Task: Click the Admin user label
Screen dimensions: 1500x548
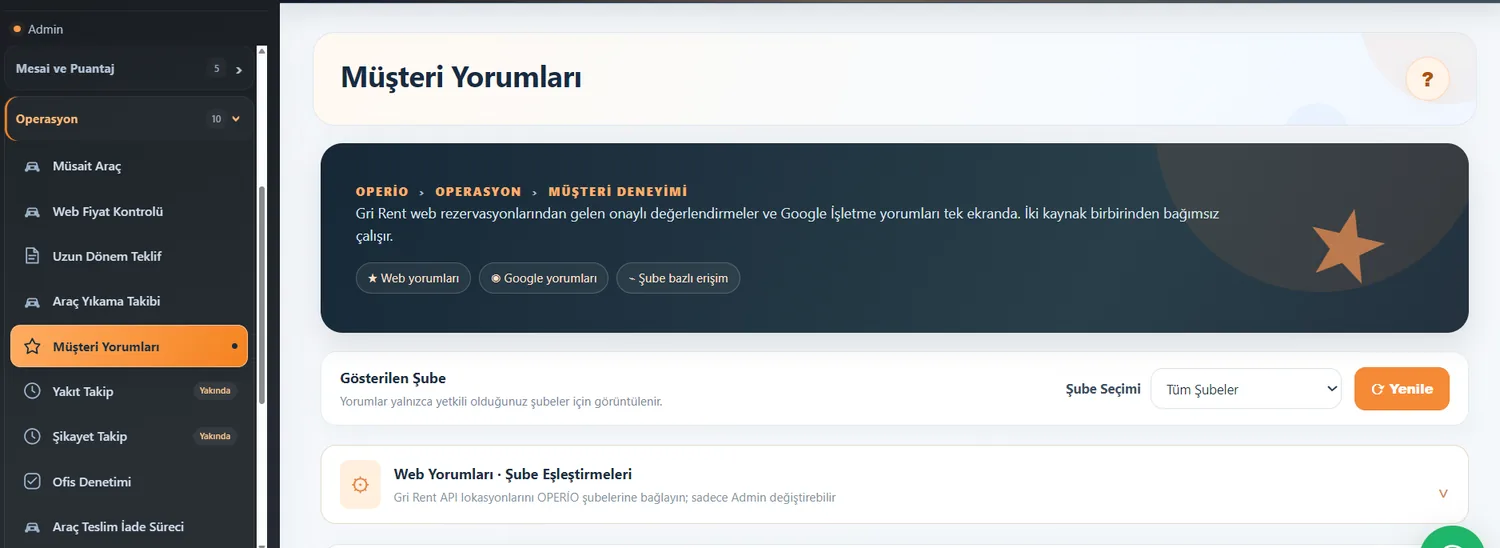Action: click(46, 29)
